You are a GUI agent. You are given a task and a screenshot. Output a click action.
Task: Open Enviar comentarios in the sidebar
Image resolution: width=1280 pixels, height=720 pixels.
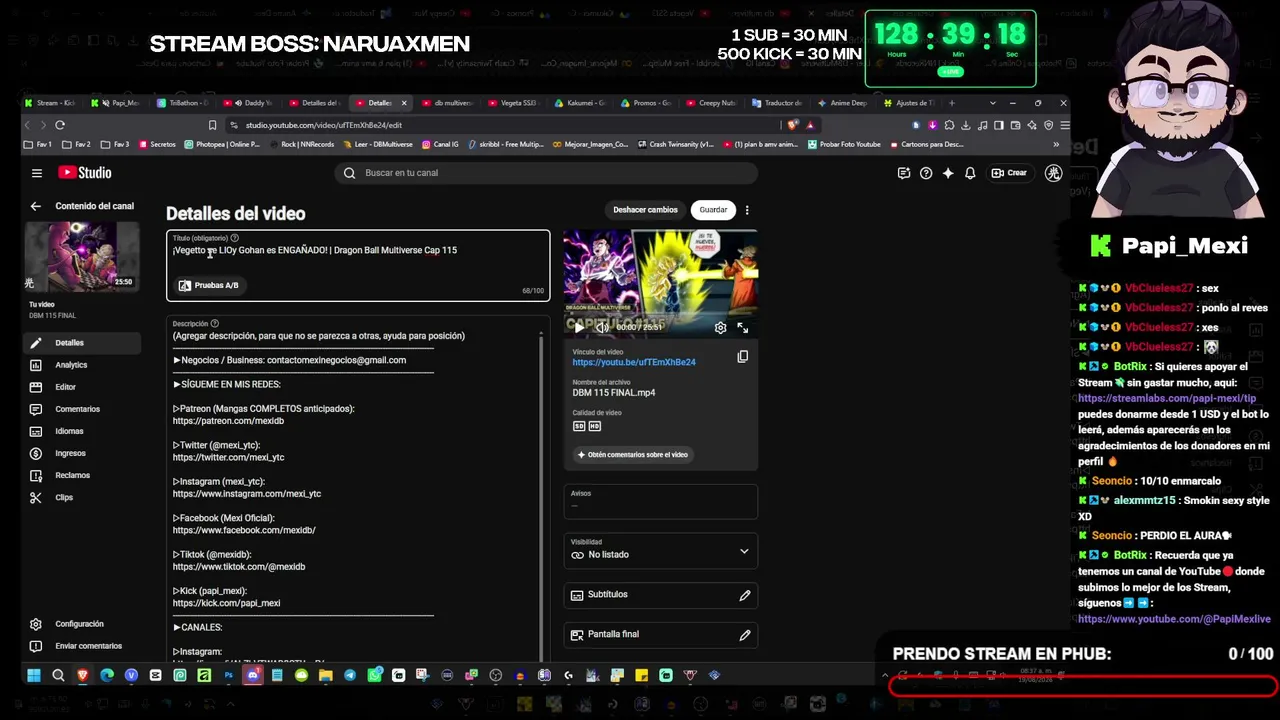(83, 646)
